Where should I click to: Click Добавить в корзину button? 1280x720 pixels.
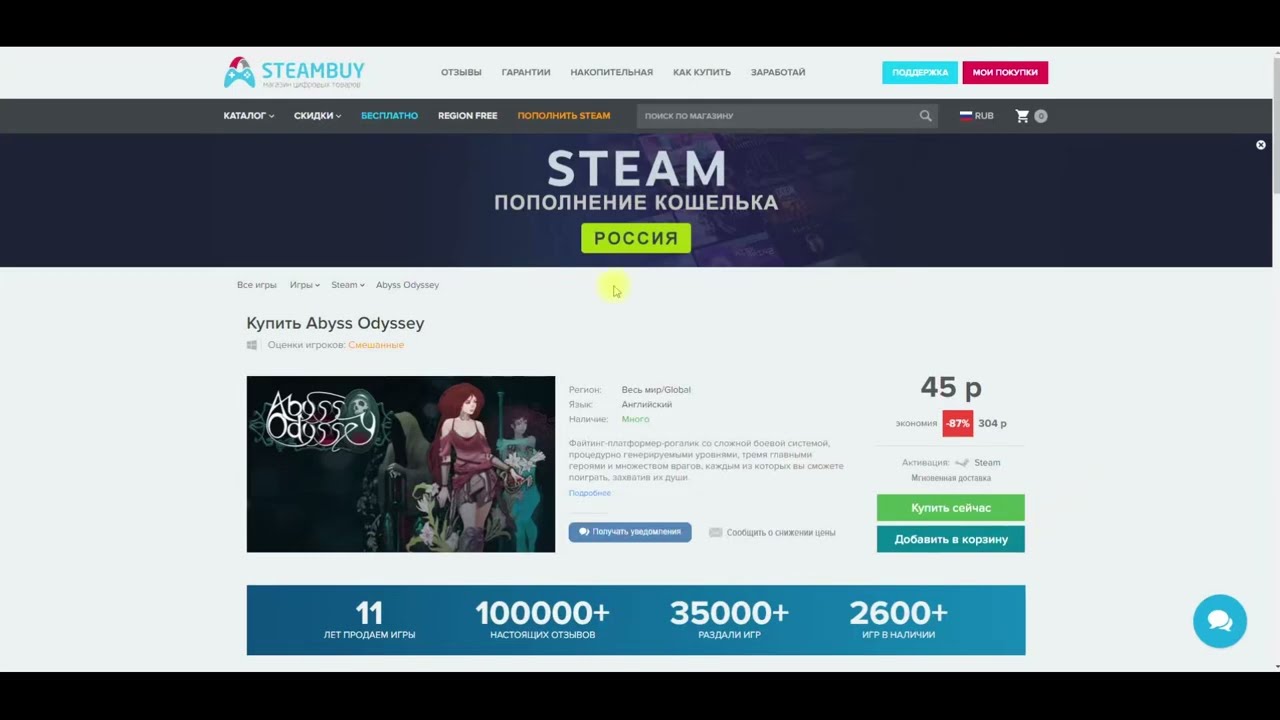pos(951,539)
